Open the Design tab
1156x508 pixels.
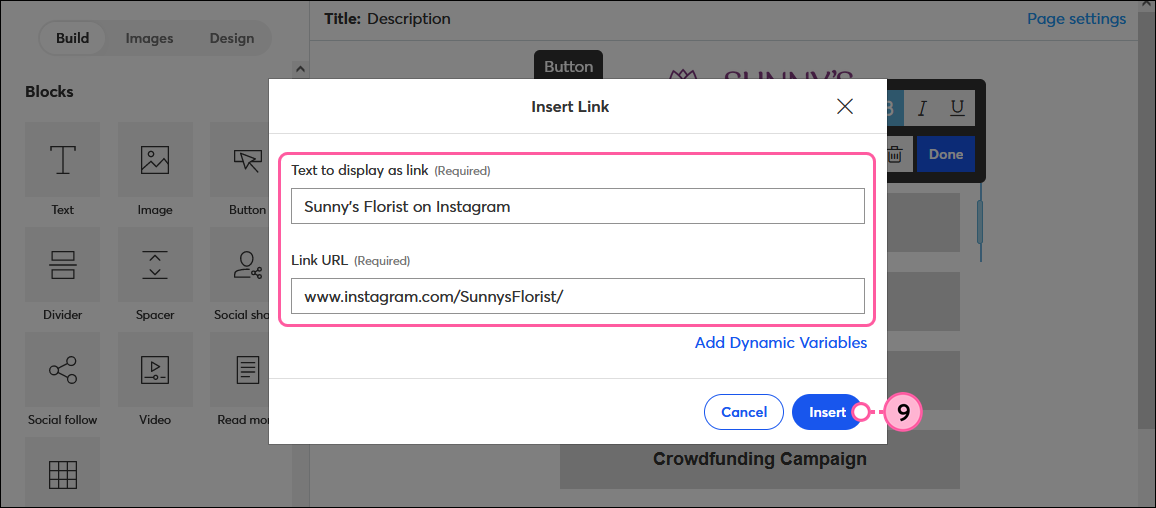pos(231,38)
